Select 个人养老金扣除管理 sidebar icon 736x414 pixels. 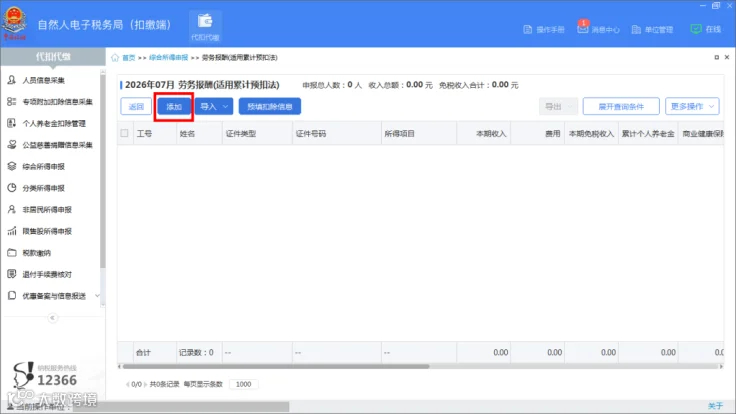tap(12, 123)
